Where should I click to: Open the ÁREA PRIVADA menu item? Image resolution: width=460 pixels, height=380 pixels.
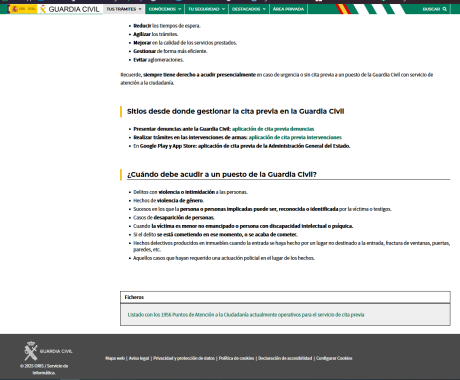tap(288, 9)
